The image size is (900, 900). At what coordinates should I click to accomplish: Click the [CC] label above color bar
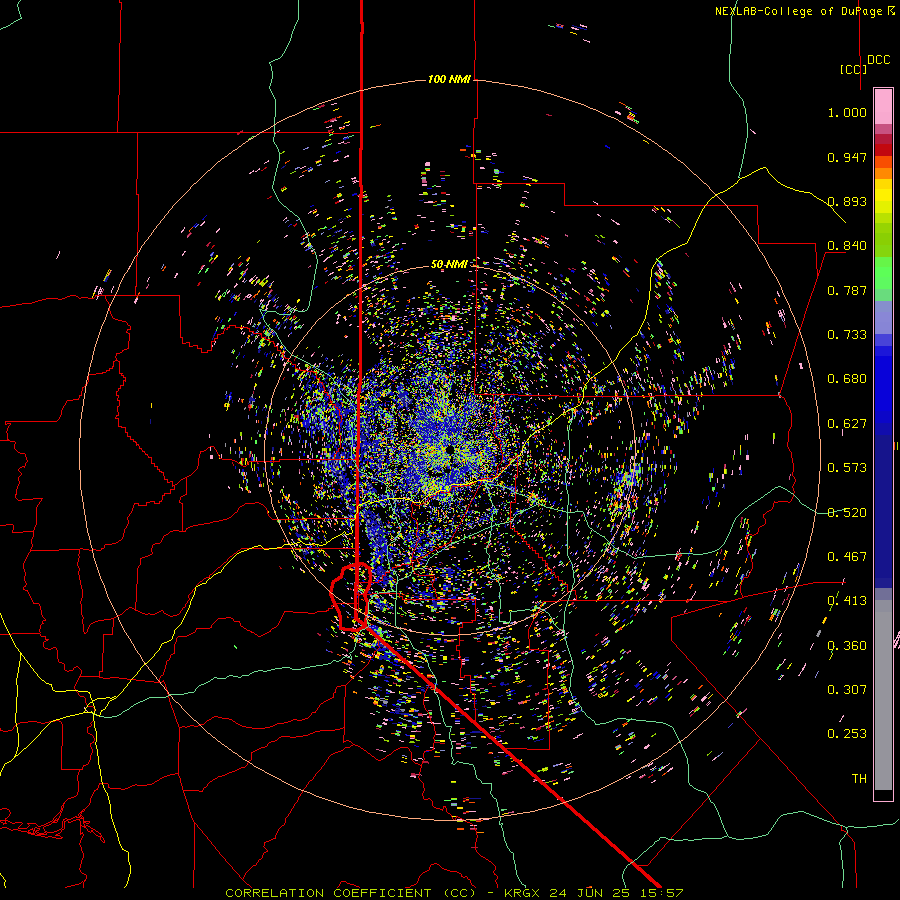click(x=852, y=70)
